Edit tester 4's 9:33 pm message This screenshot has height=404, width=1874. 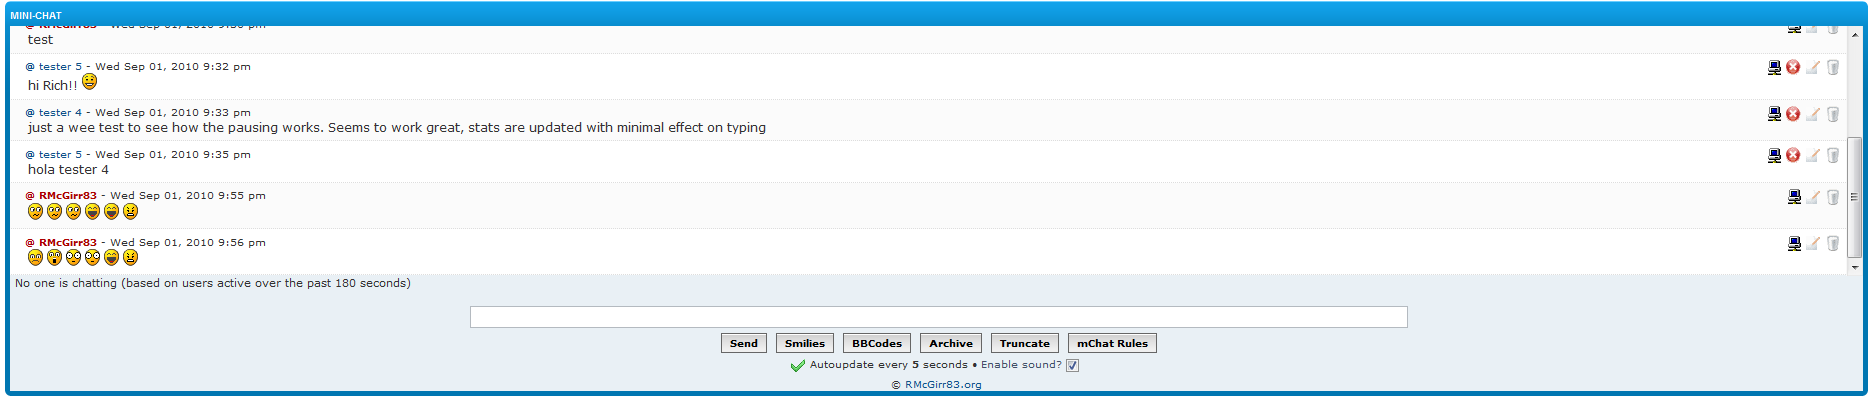1812,114
